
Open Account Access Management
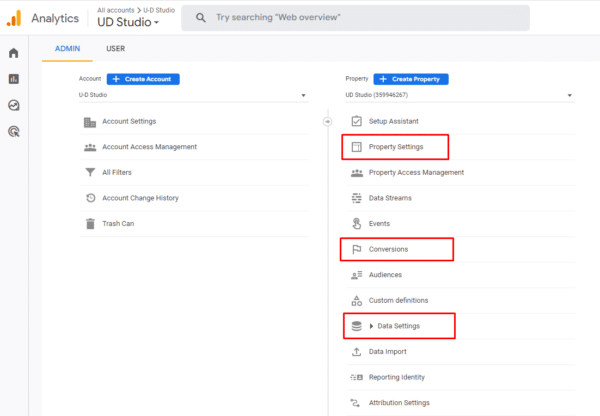(x=149, y=147)
